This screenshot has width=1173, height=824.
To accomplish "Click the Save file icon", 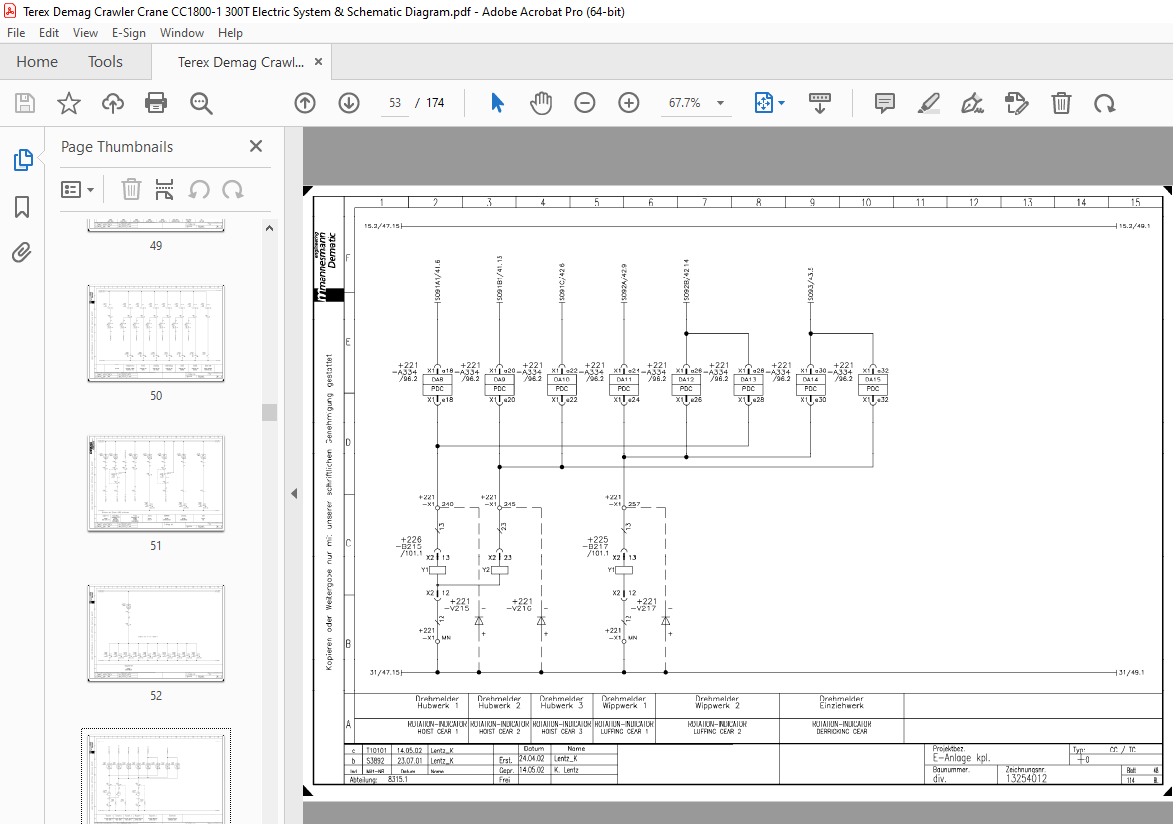I will tap(25, 103).
